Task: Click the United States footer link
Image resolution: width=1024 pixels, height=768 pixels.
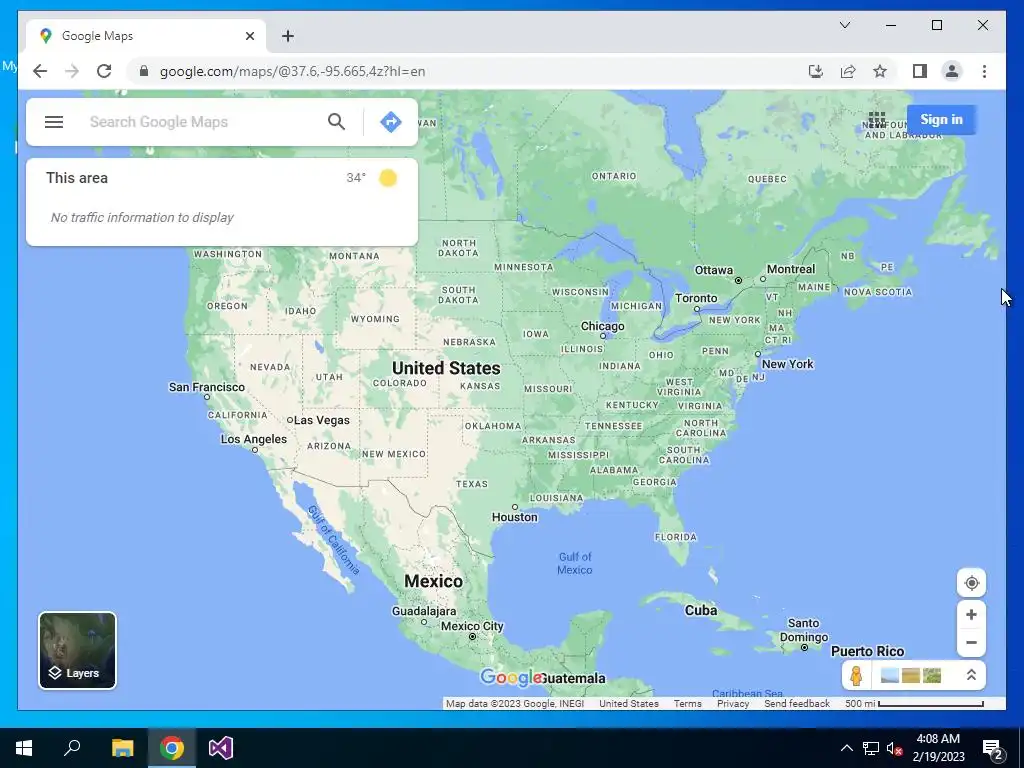Action: pyautogui.click(x=628, y=703)
